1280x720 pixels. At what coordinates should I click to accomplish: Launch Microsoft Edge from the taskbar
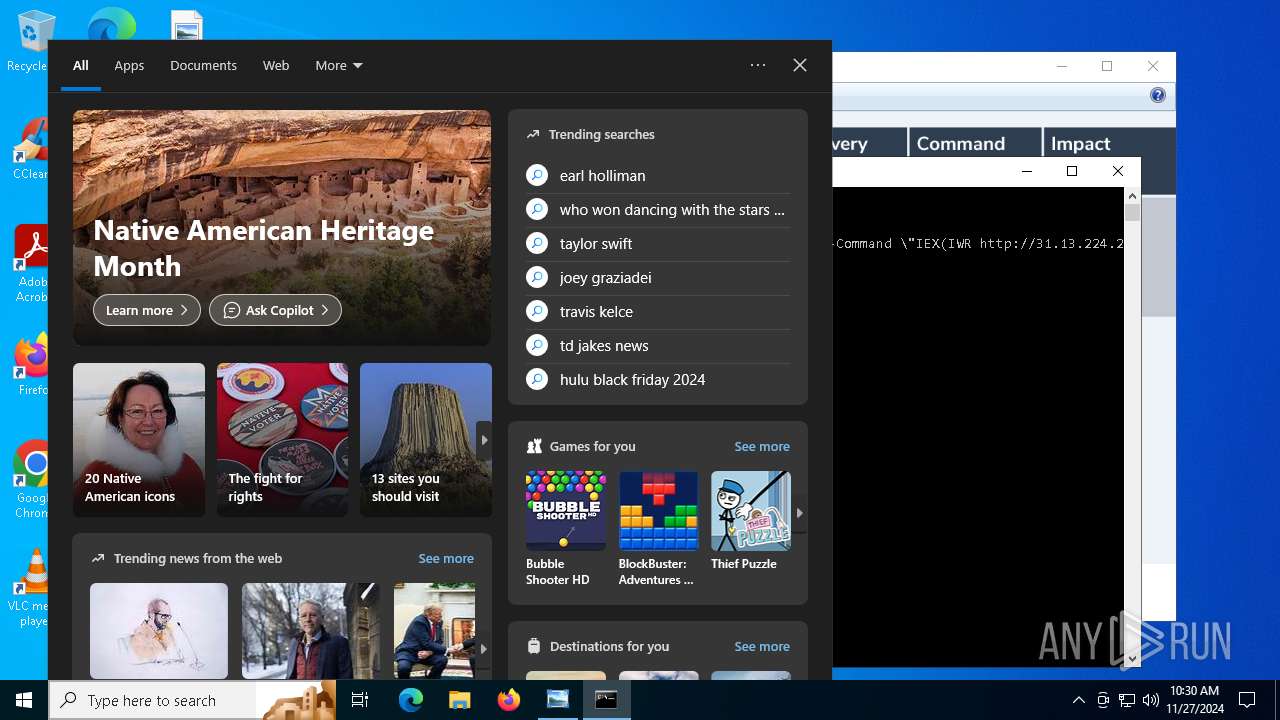(411, 700)
